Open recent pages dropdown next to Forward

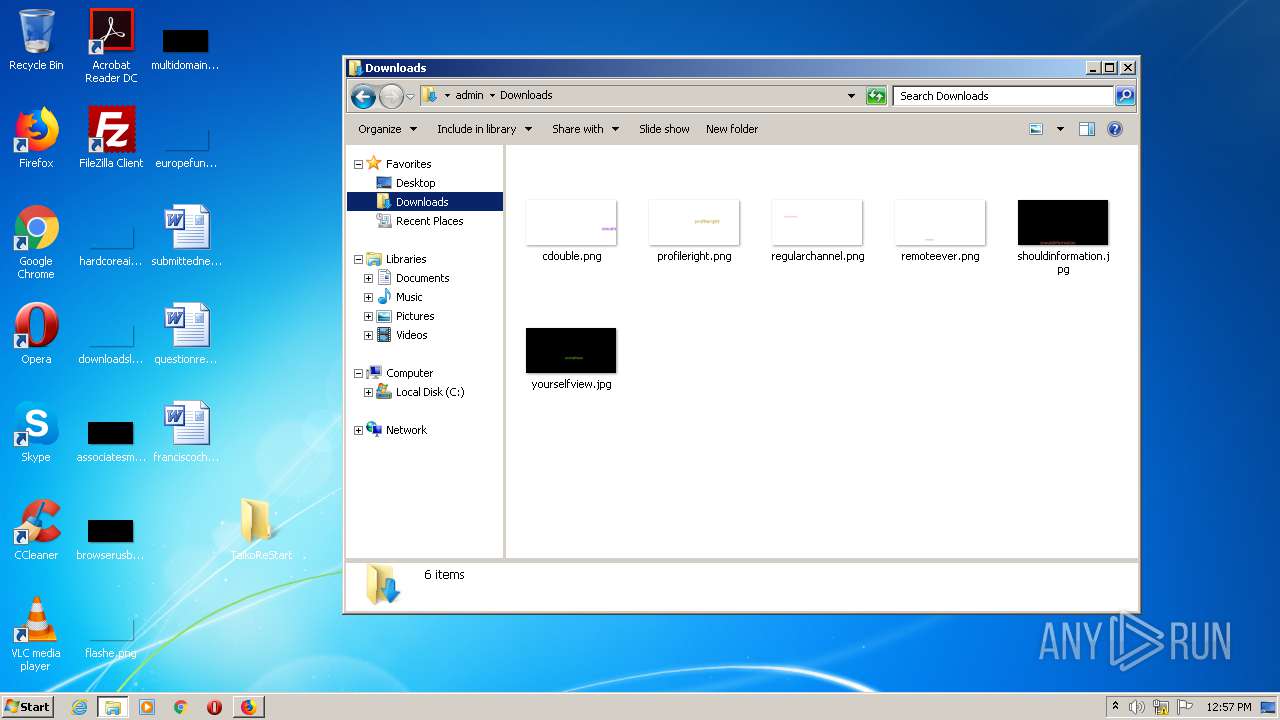tap(410, 97)
